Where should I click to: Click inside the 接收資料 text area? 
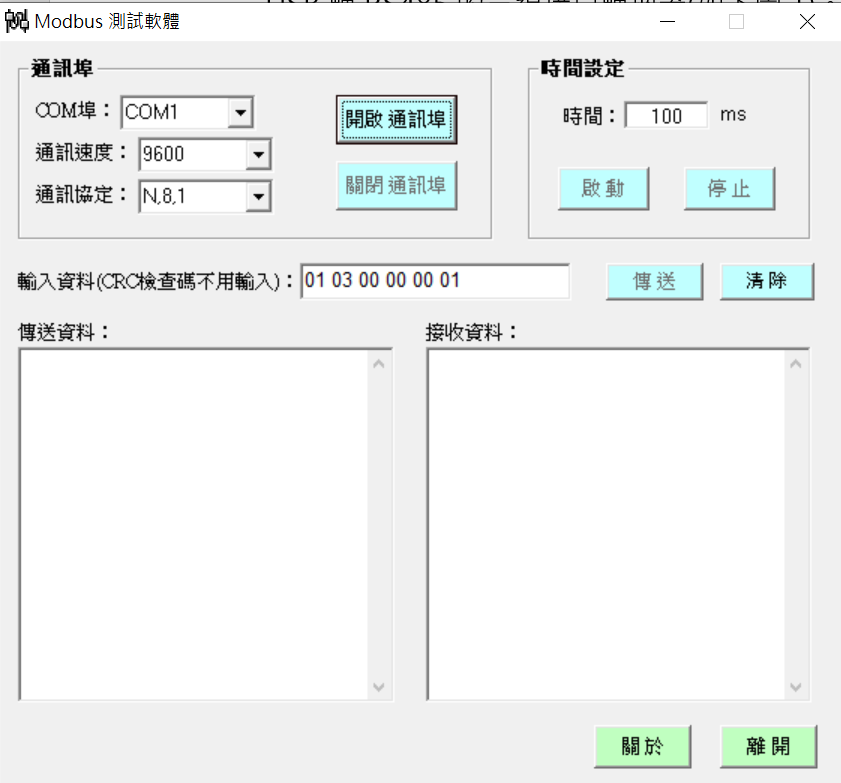click(605, 525)
